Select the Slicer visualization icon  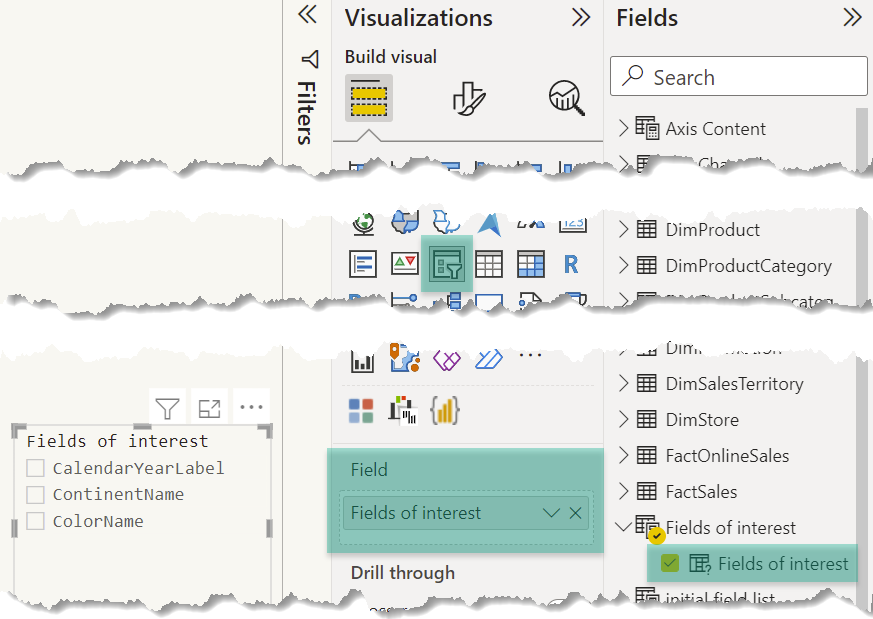446,264
